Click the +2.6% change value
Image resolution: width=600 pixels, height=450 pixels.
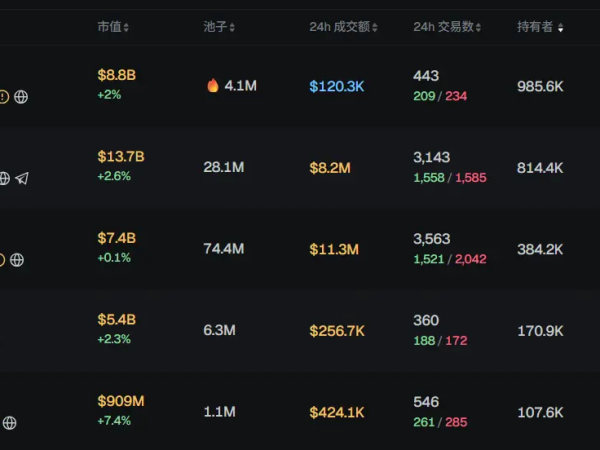click(114, 176)
